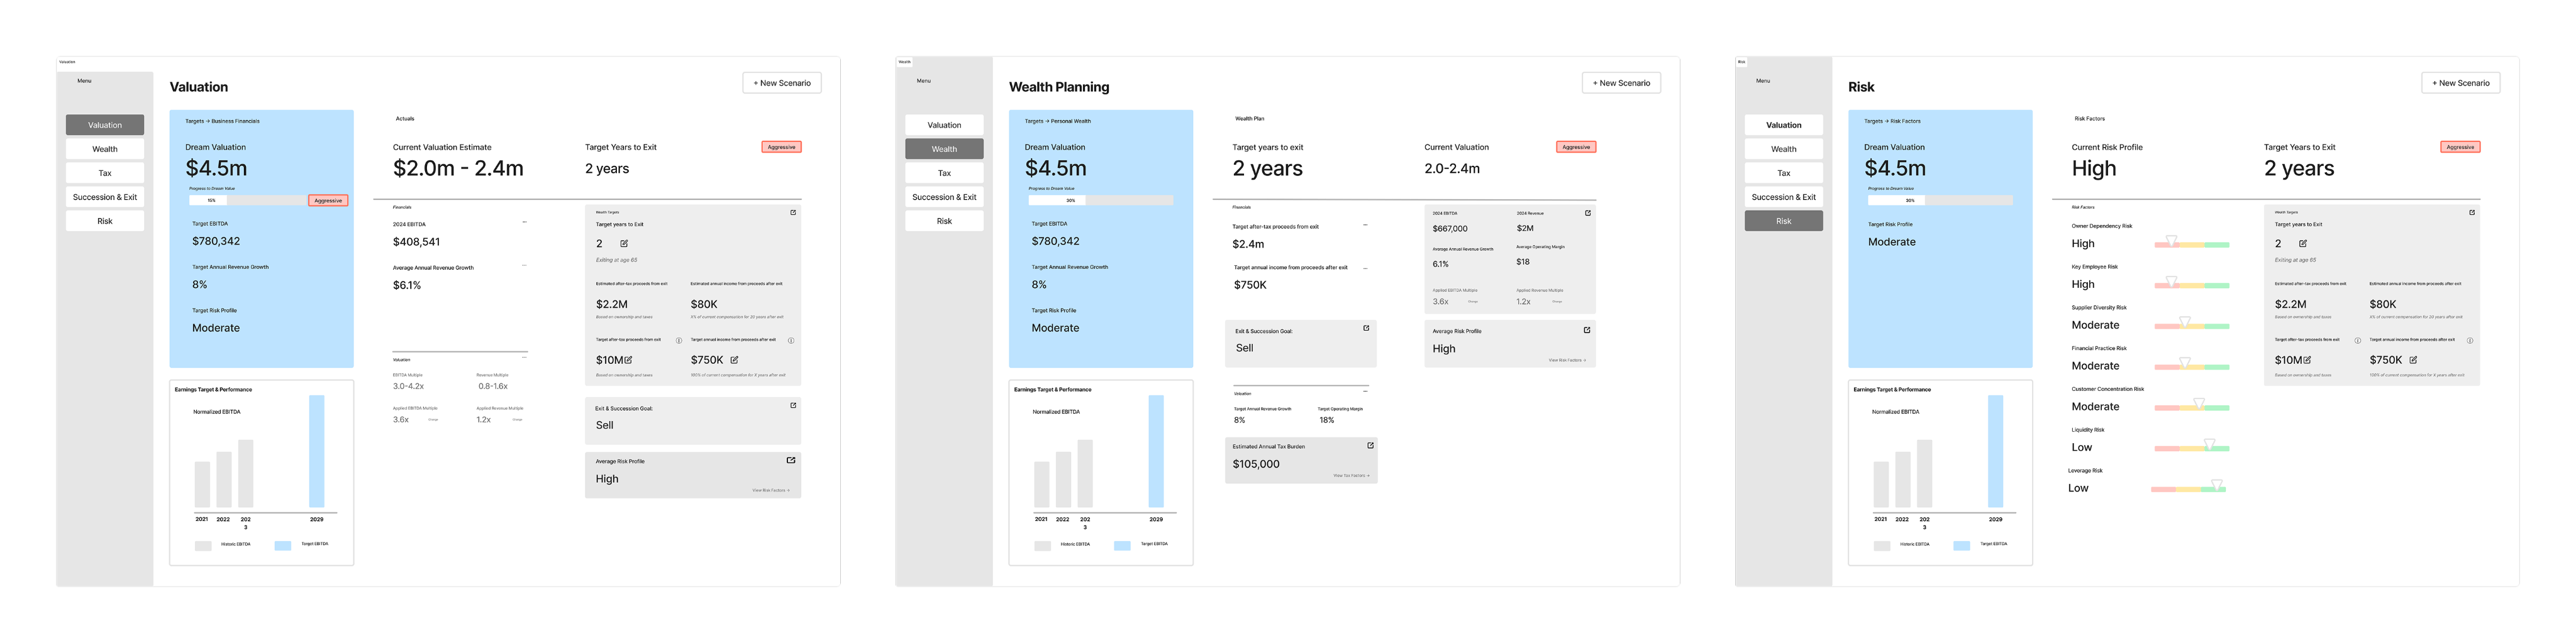Edit the $10M target proceeds on Risk screen
The height and width of the screenshot is (643, 2576).
pos(2307,360)
